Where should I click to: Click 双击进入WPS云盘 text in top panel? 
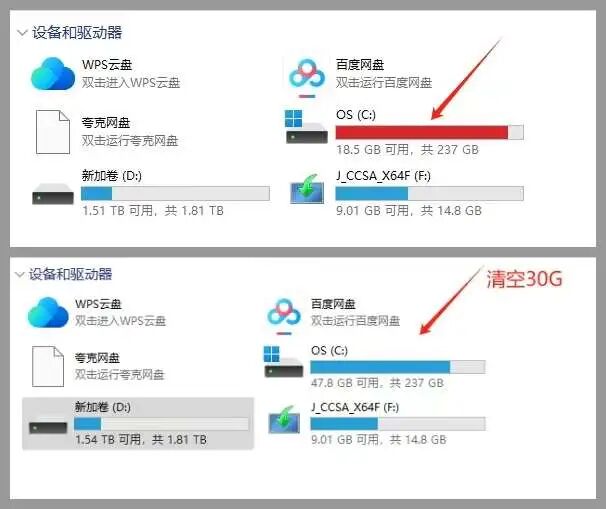click(131, 83)
